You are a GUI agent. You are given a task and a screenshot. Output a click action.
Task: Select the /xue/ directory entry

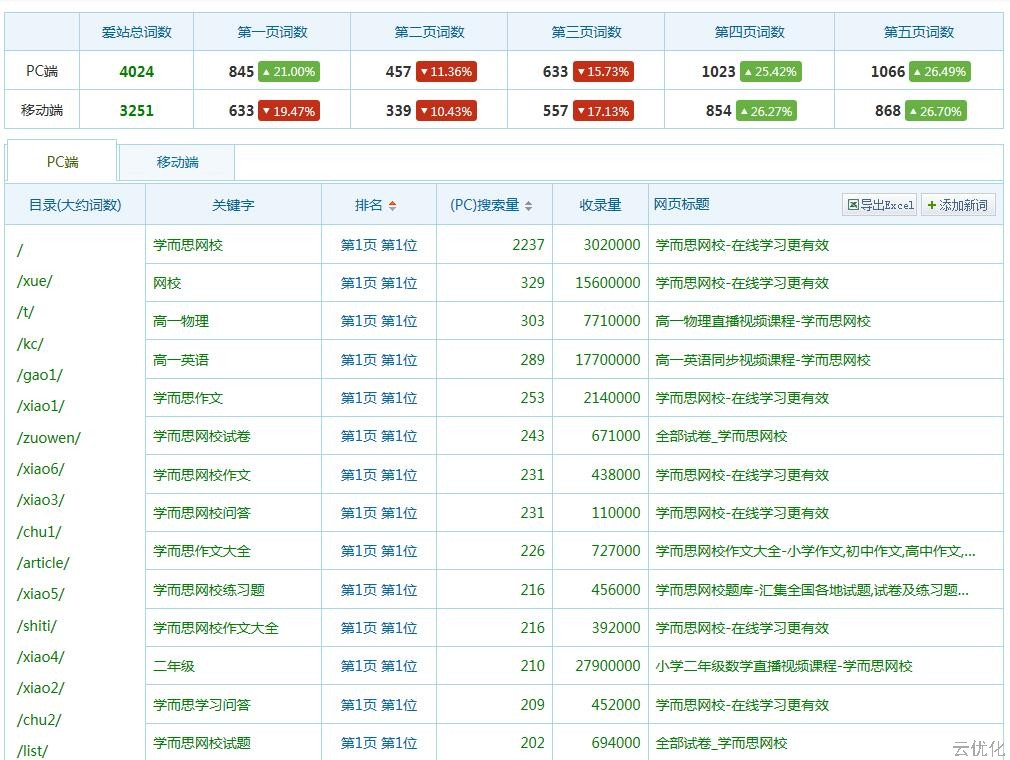[35, 281]
